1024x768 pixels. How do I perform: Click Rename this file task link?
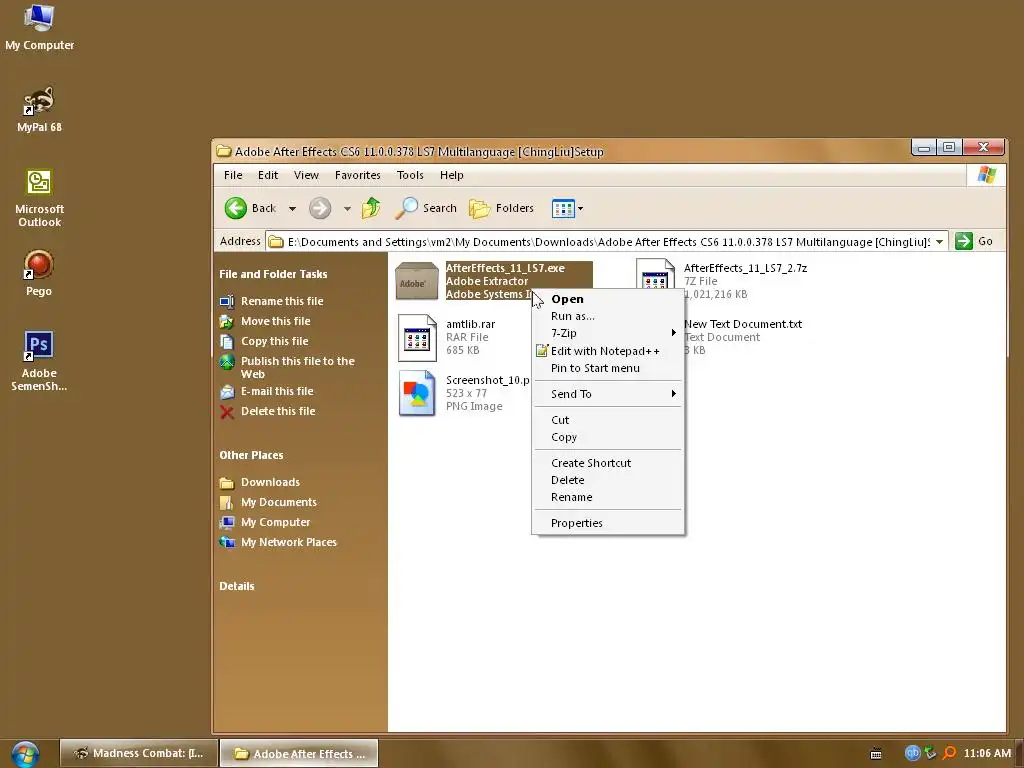(x=281, y=301)
